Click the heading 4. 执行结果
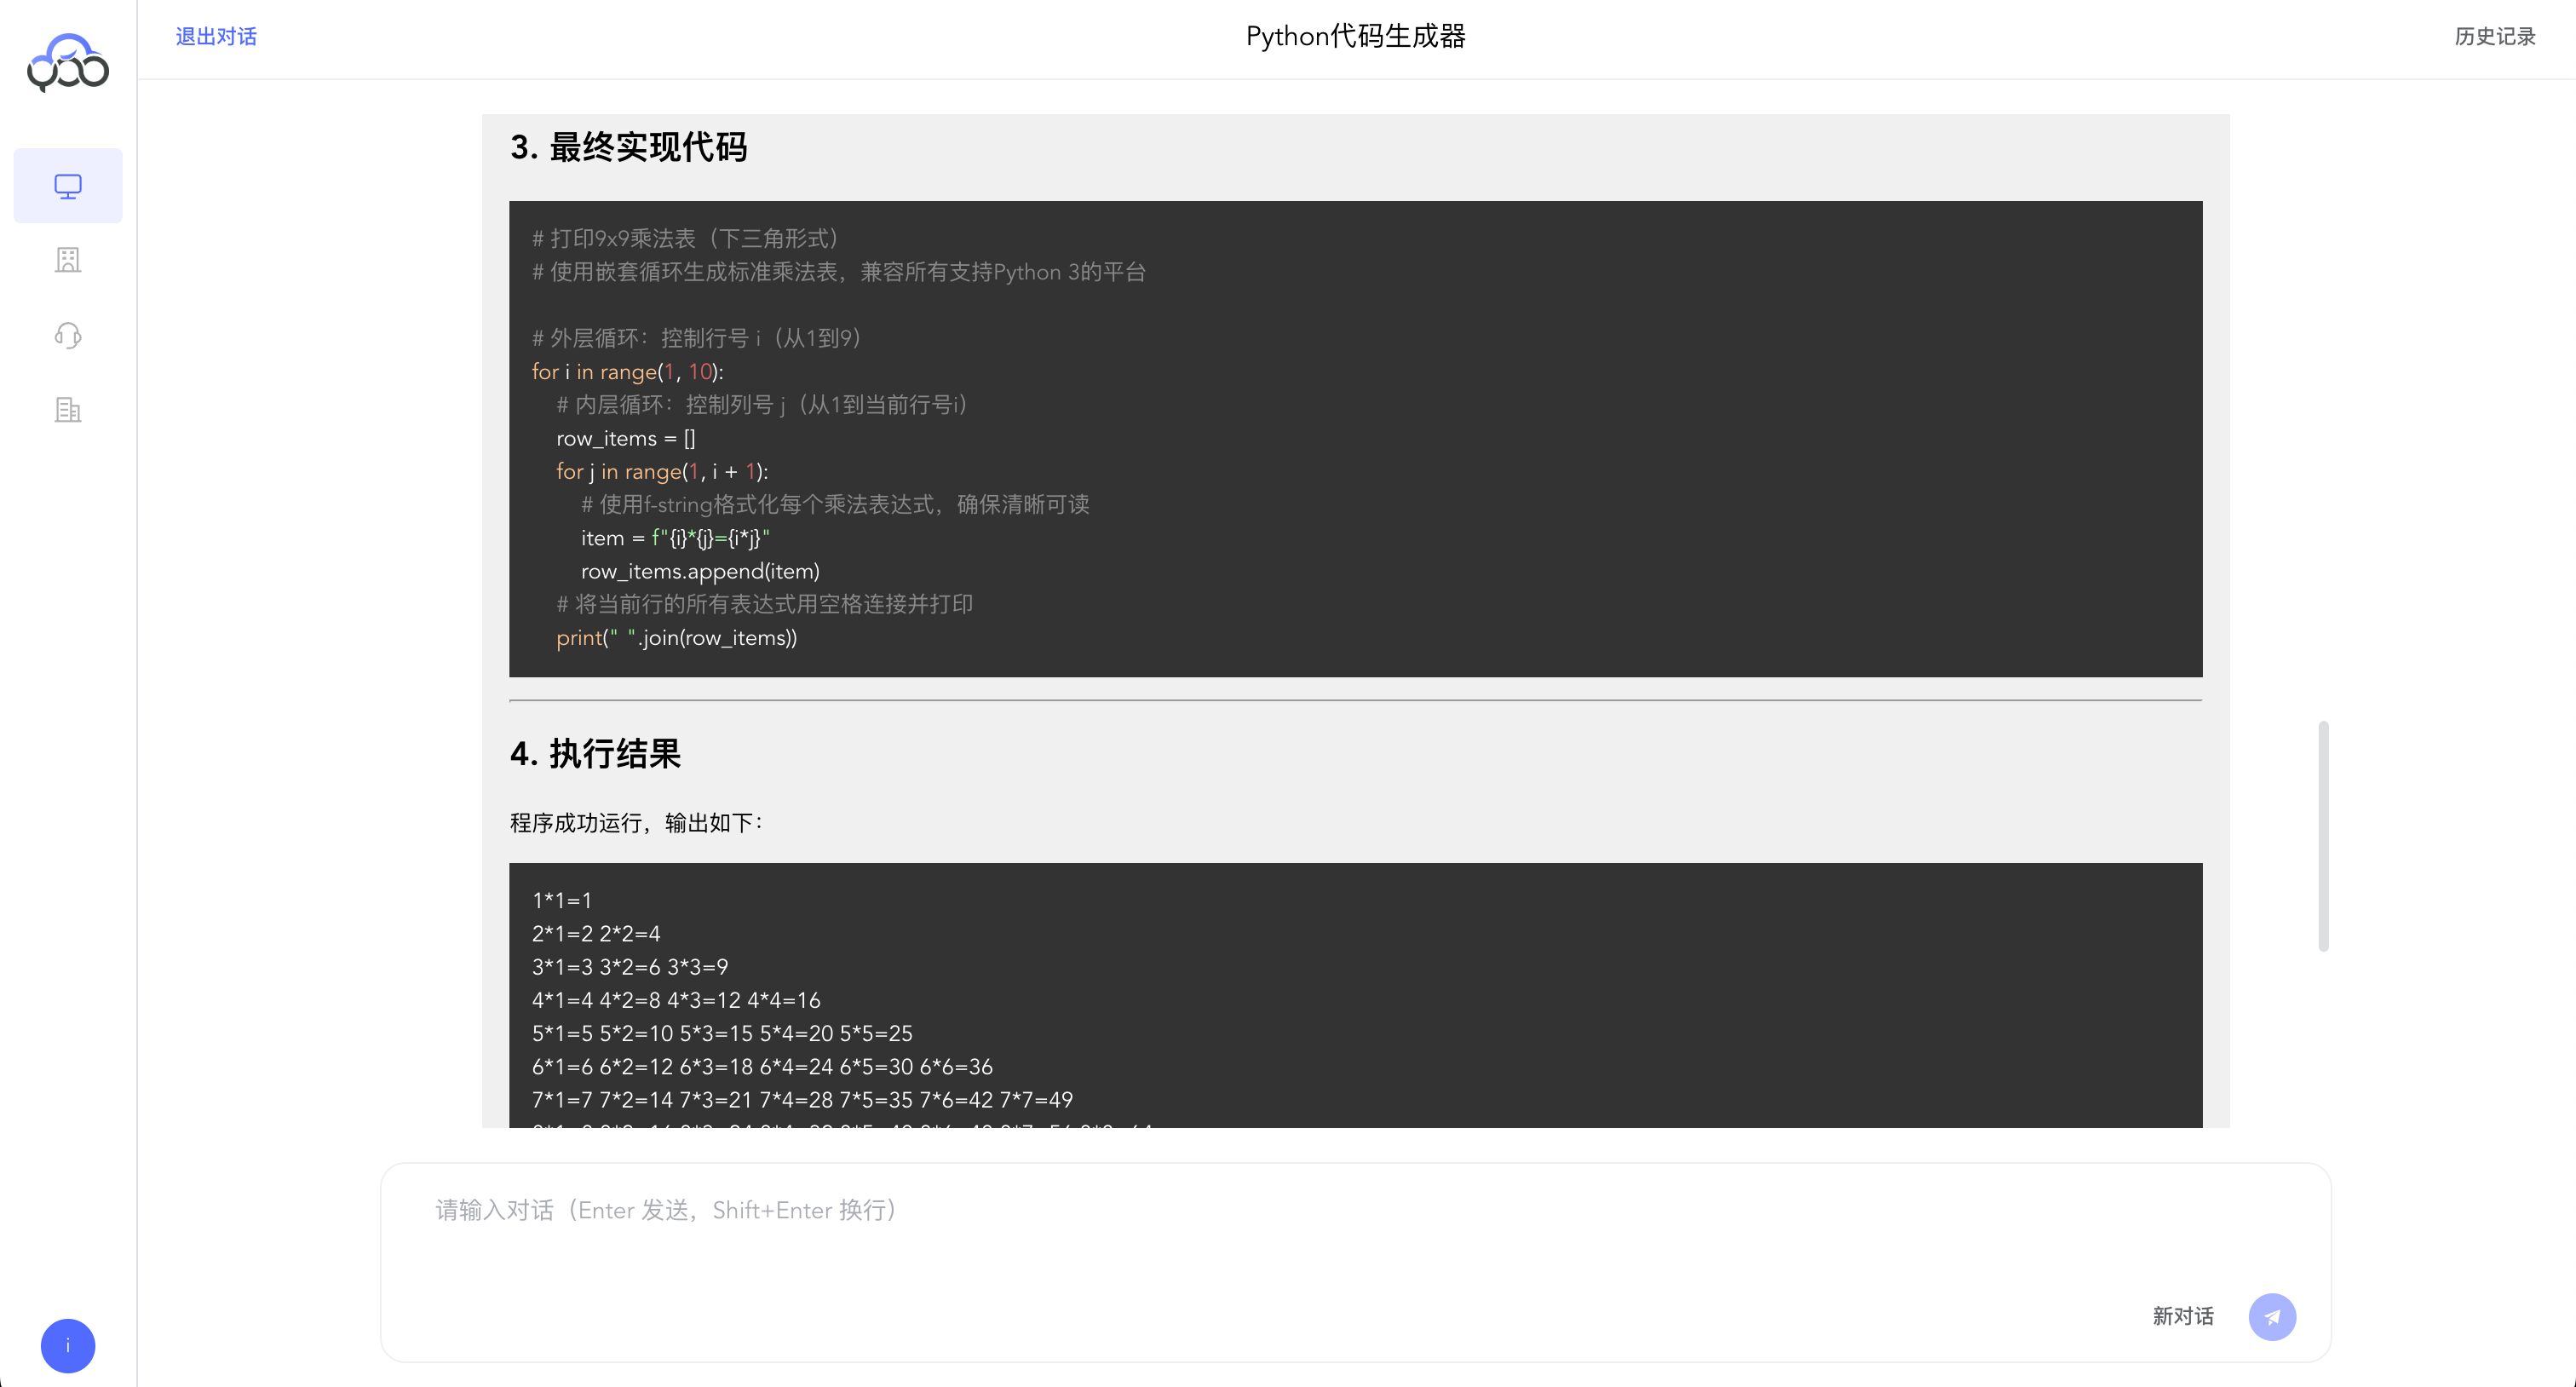2576x1387 pixels. click(596, 755)
